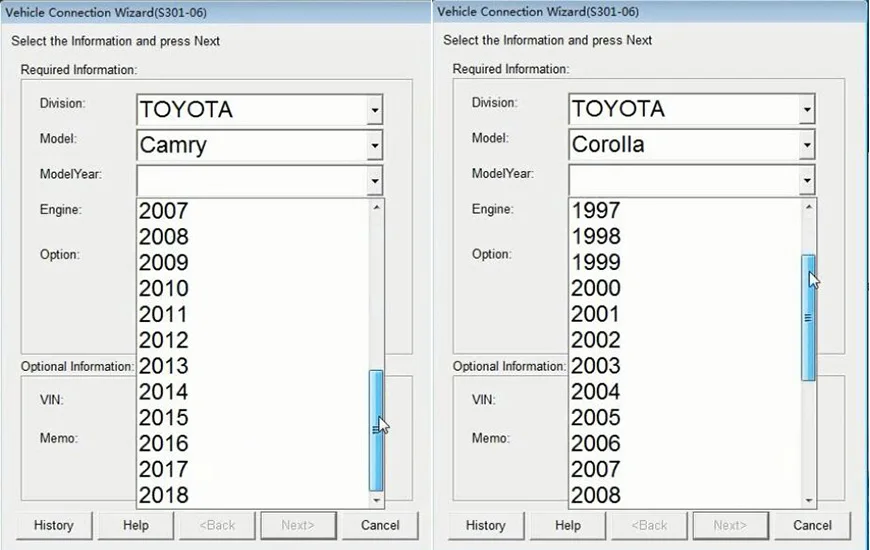This screenshot has height=550, width=870.
Task: Click the empty ModelYear field in the Camry wizard
Action: (x=252, y=180)
